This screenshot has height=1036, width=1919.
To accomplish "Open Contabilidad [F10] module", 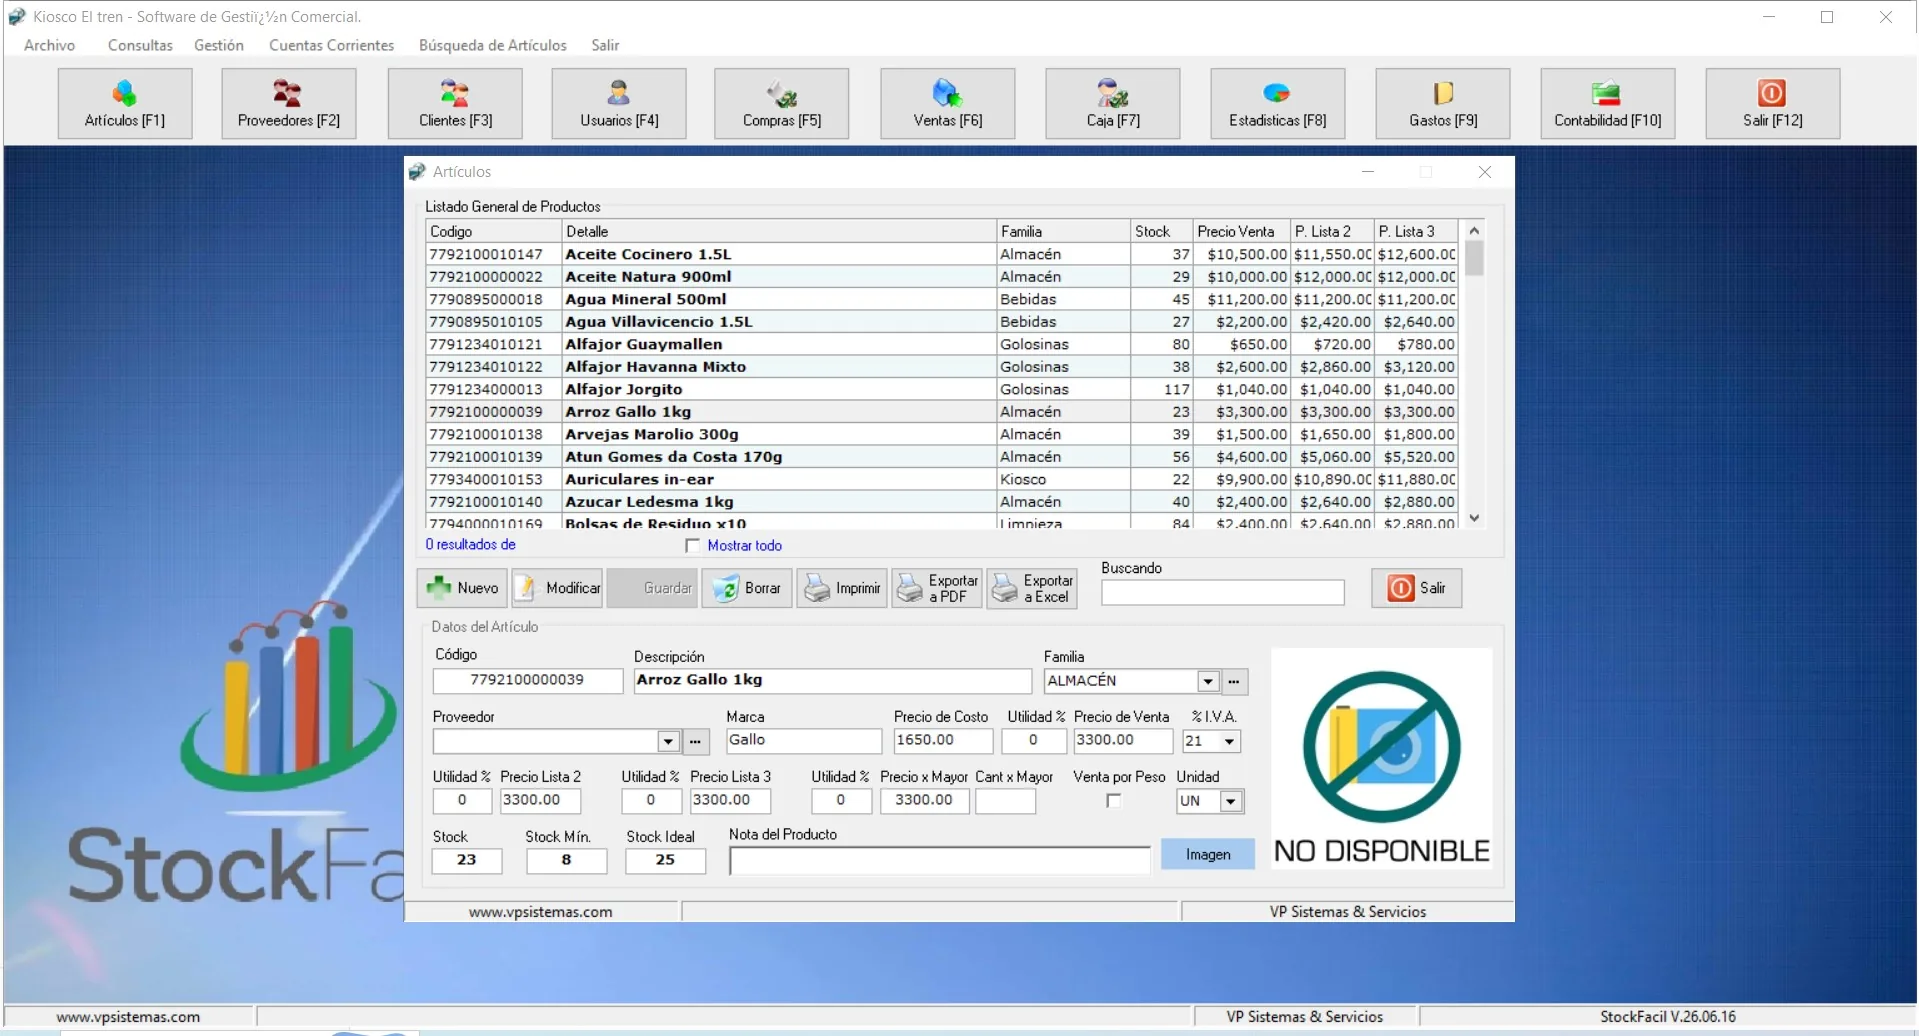I will coord(1608,104).
